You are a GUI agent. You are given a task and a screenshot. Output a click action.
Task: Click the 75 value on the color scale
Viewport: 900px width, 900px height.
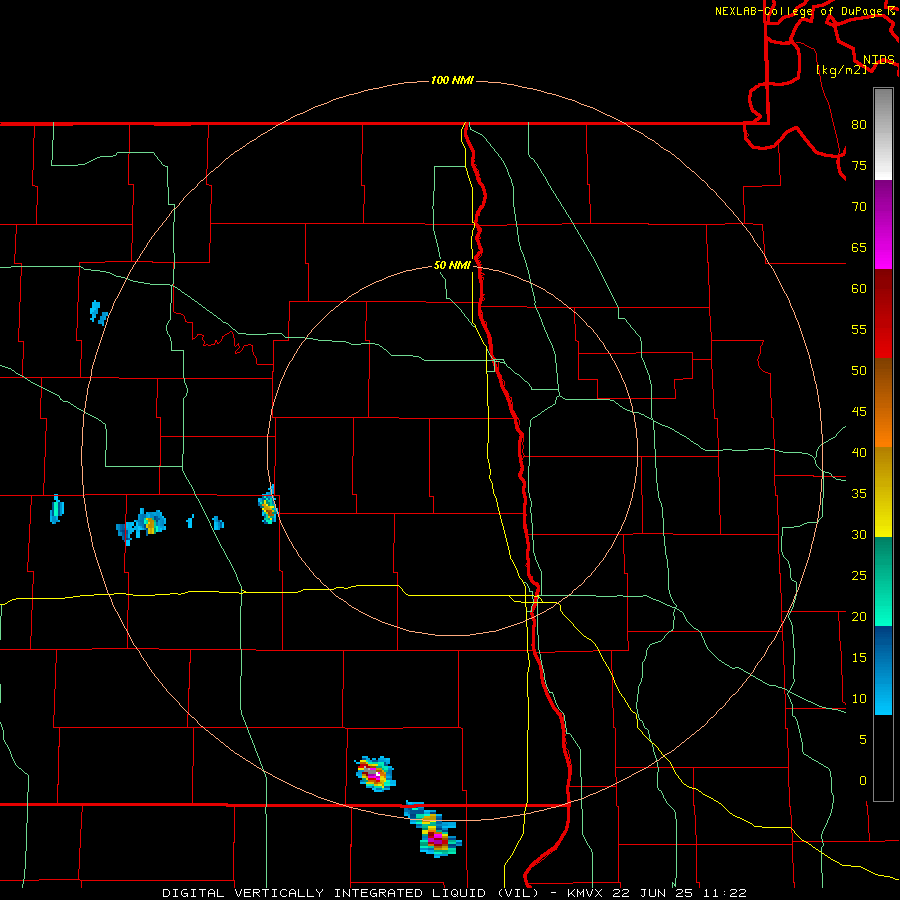pos(859,165)
